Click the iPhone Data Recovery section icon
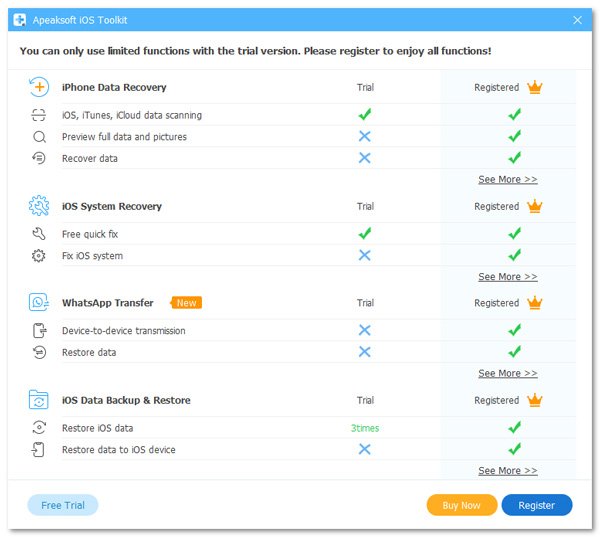Screen dimensions: 600x537 click(39, 87)
